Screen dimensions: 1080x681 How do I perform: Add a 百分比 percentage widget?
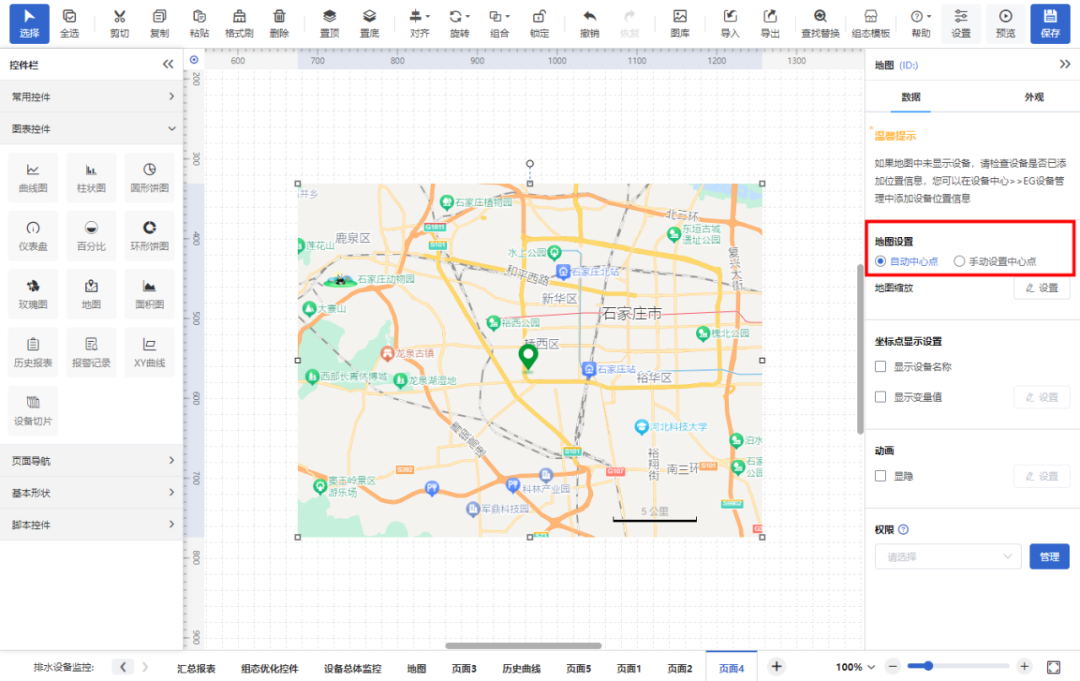tap(91, 236)
